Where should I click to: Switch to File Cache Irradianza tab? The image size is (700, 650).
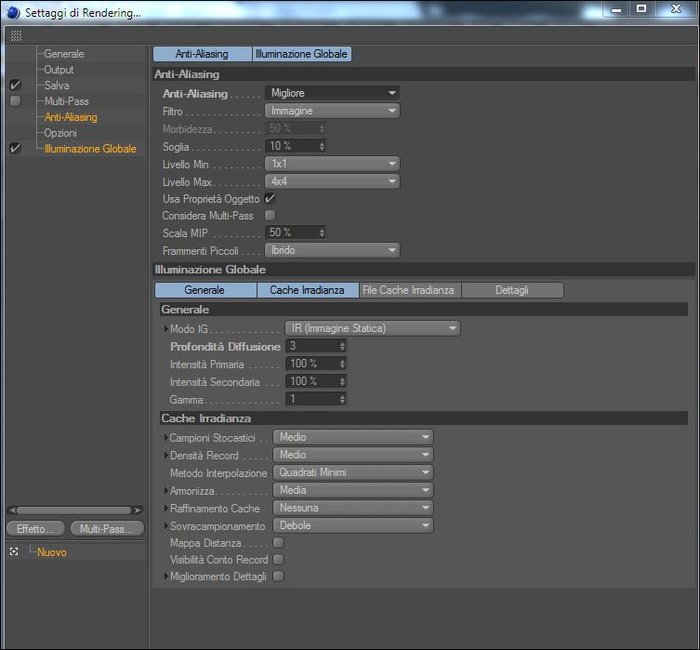(x=410, y=290)
